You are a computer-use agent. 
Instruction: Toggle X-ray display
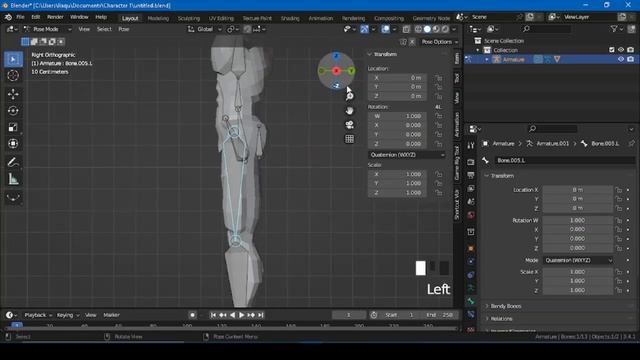coord(406,29)
